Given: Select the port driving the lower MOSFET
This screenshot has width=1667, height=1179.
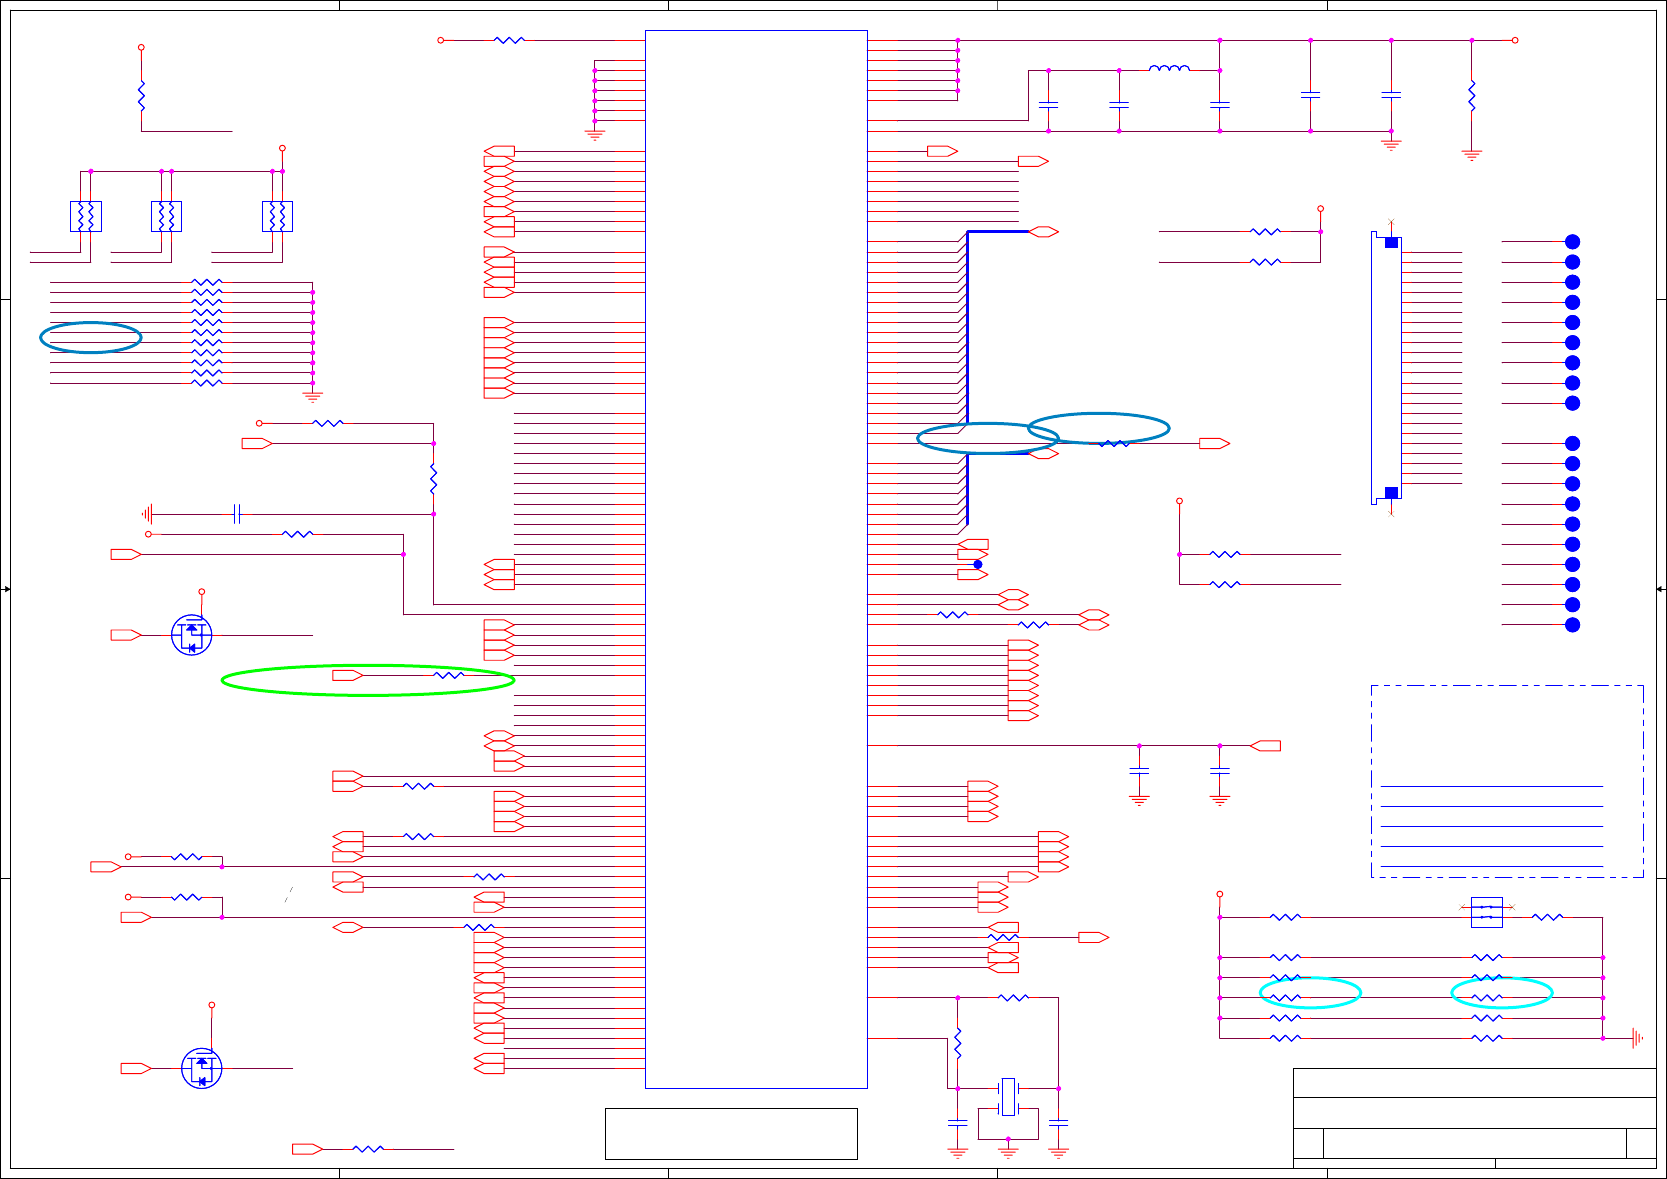Looking at the screenshot, I should 136,1068.
